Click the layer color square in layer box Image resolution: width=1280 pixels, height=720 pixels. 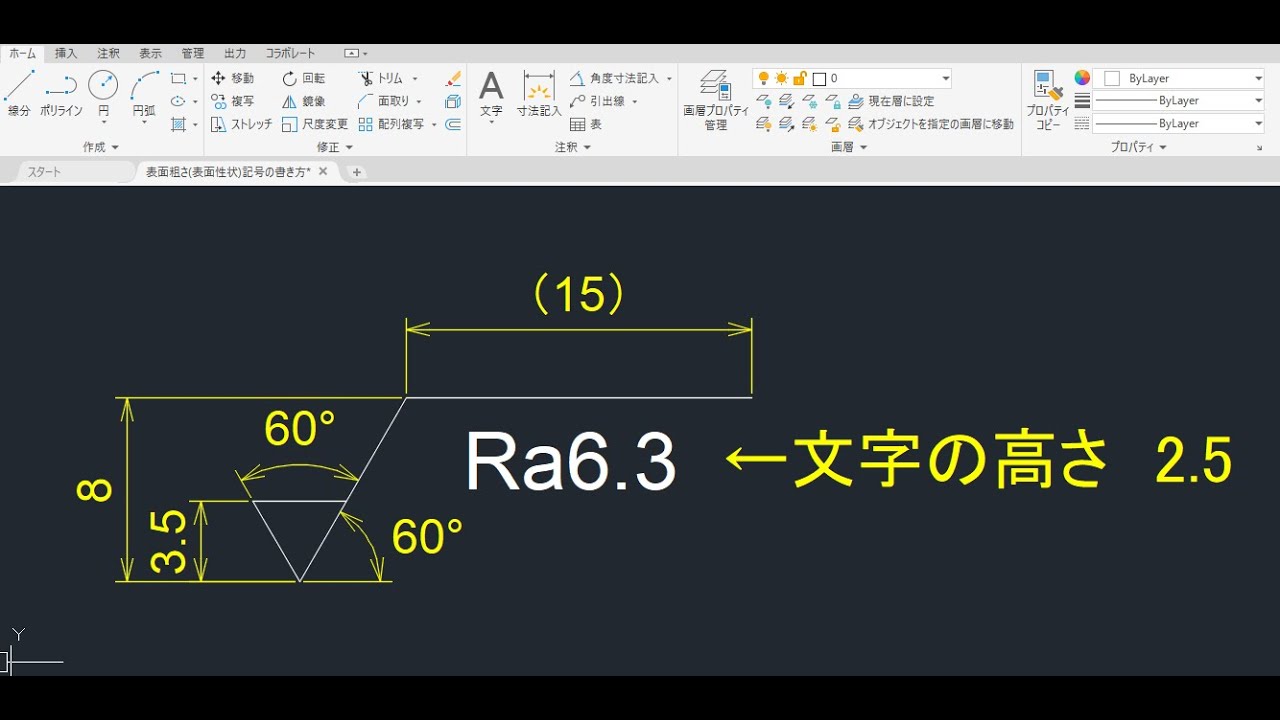819,78
